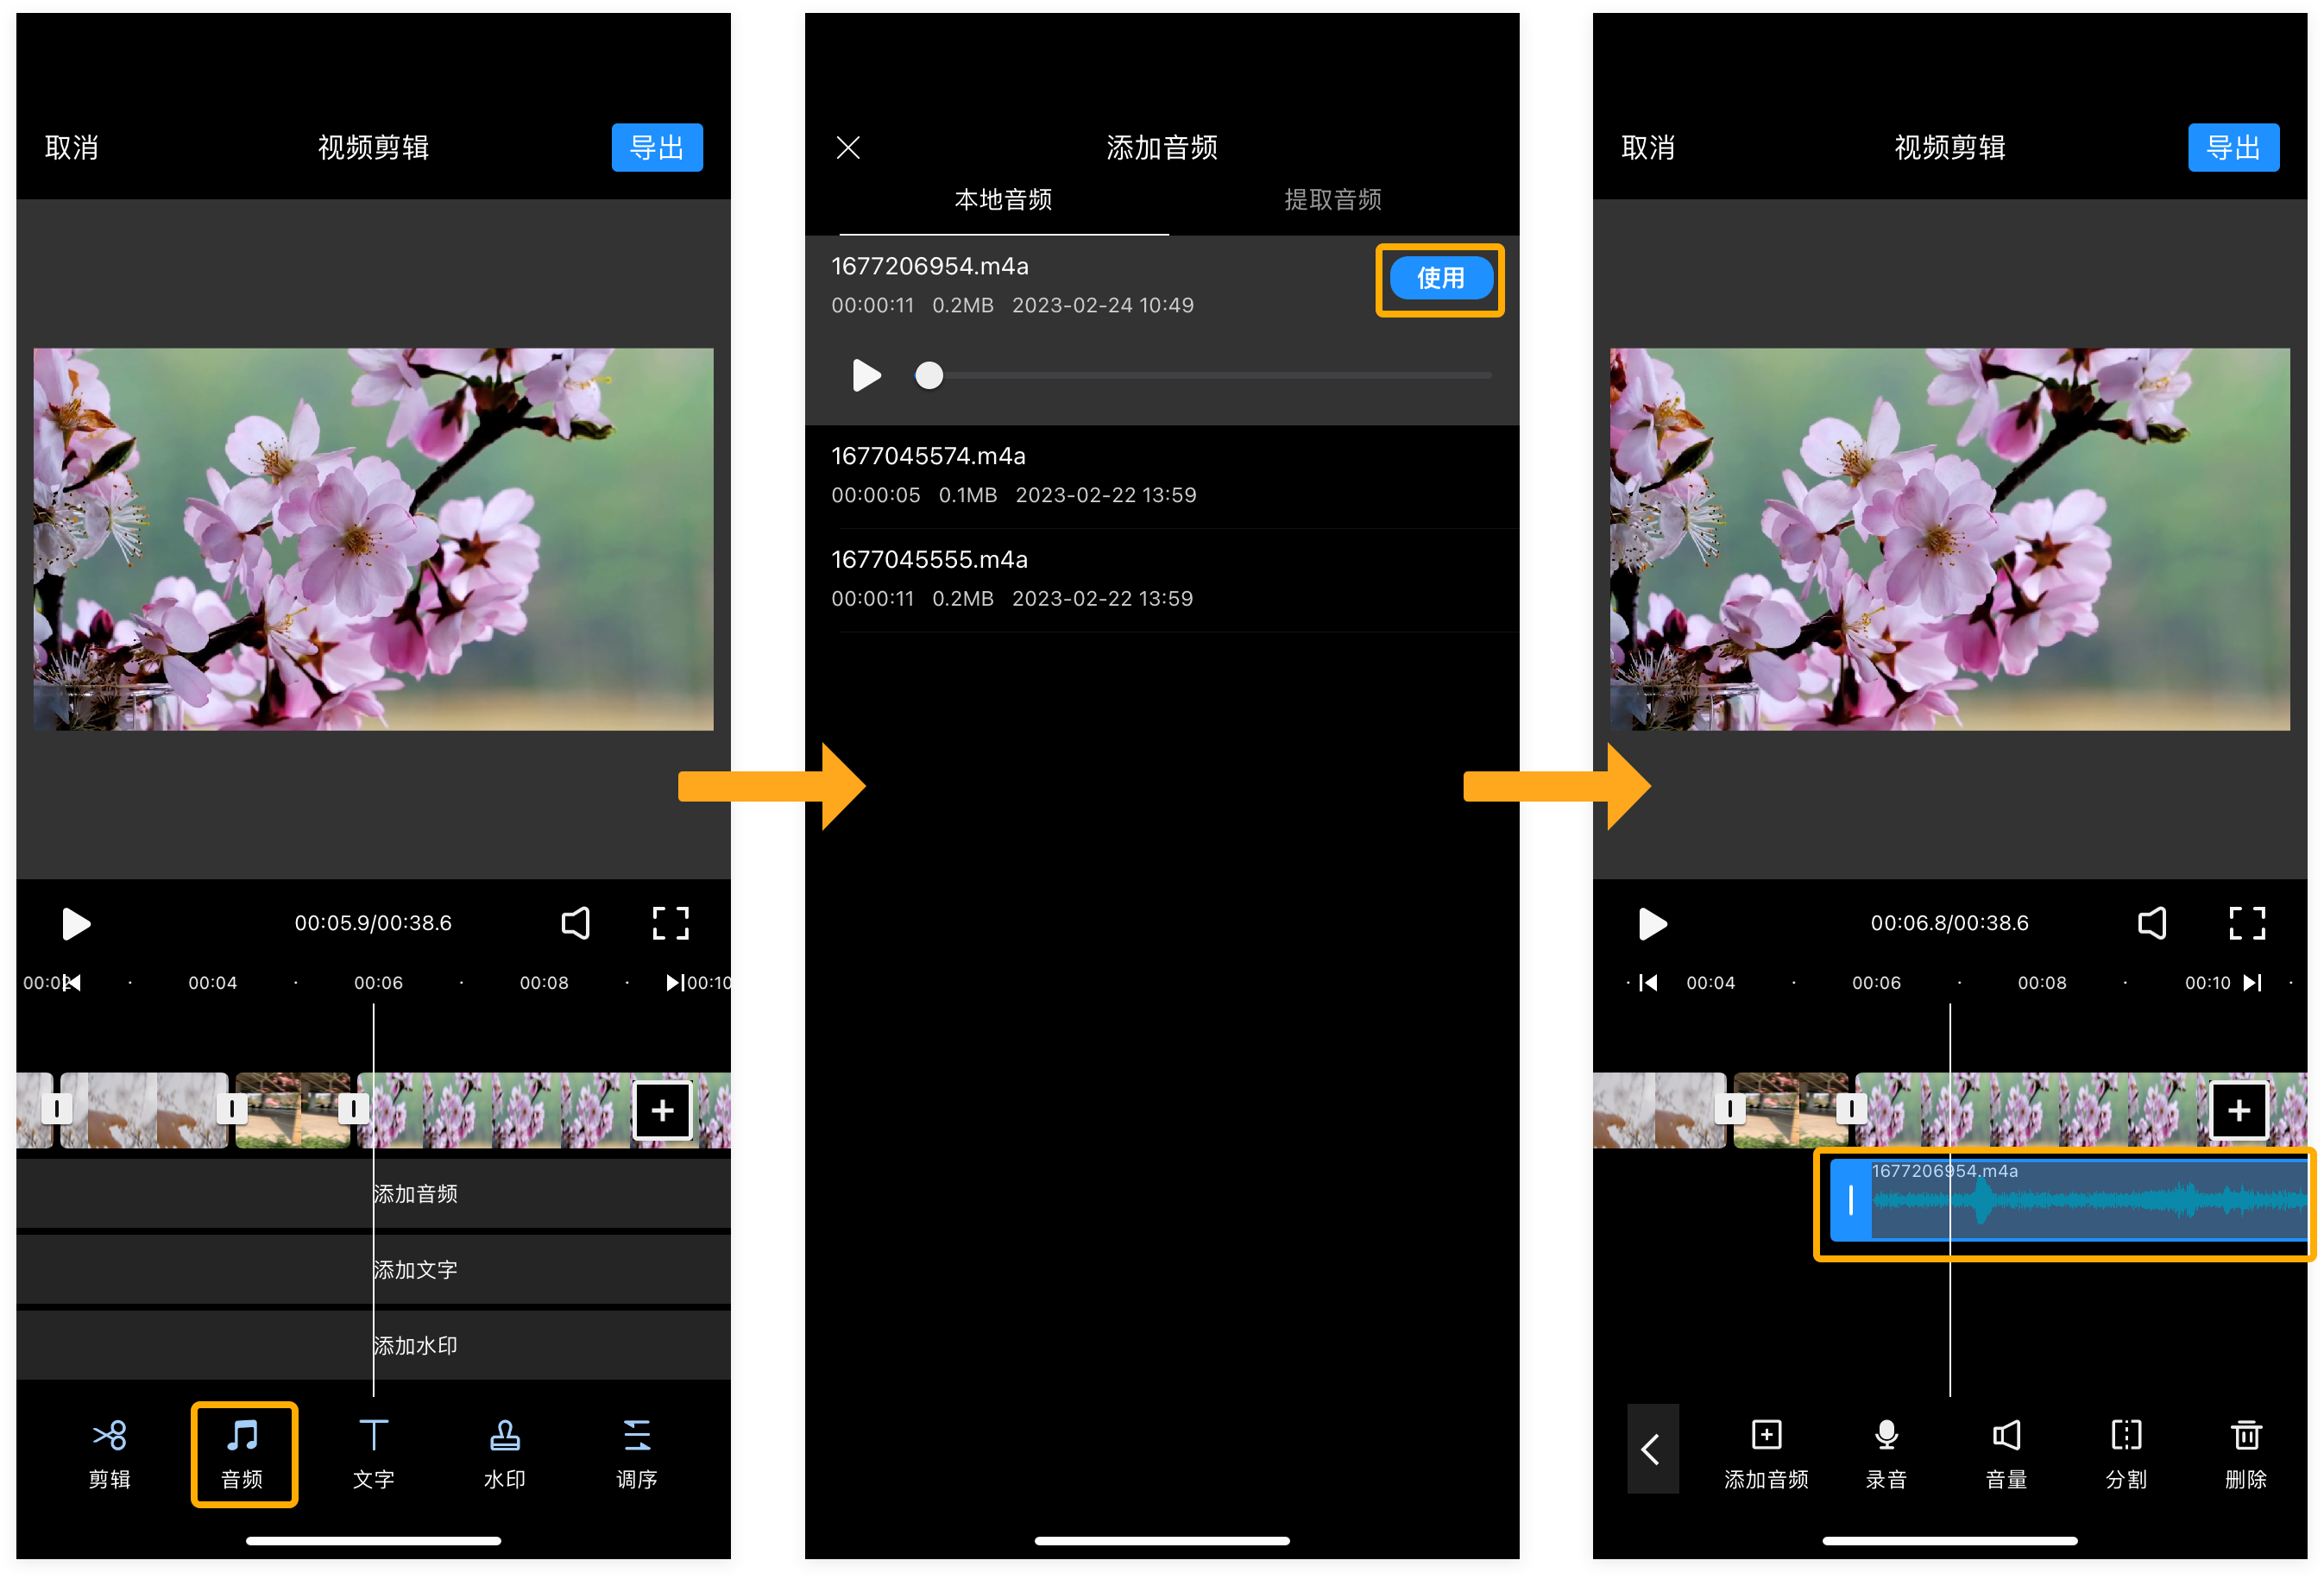Select the 本地音频 tab
2324x1579 pixels.
(x=1003, y=200)
